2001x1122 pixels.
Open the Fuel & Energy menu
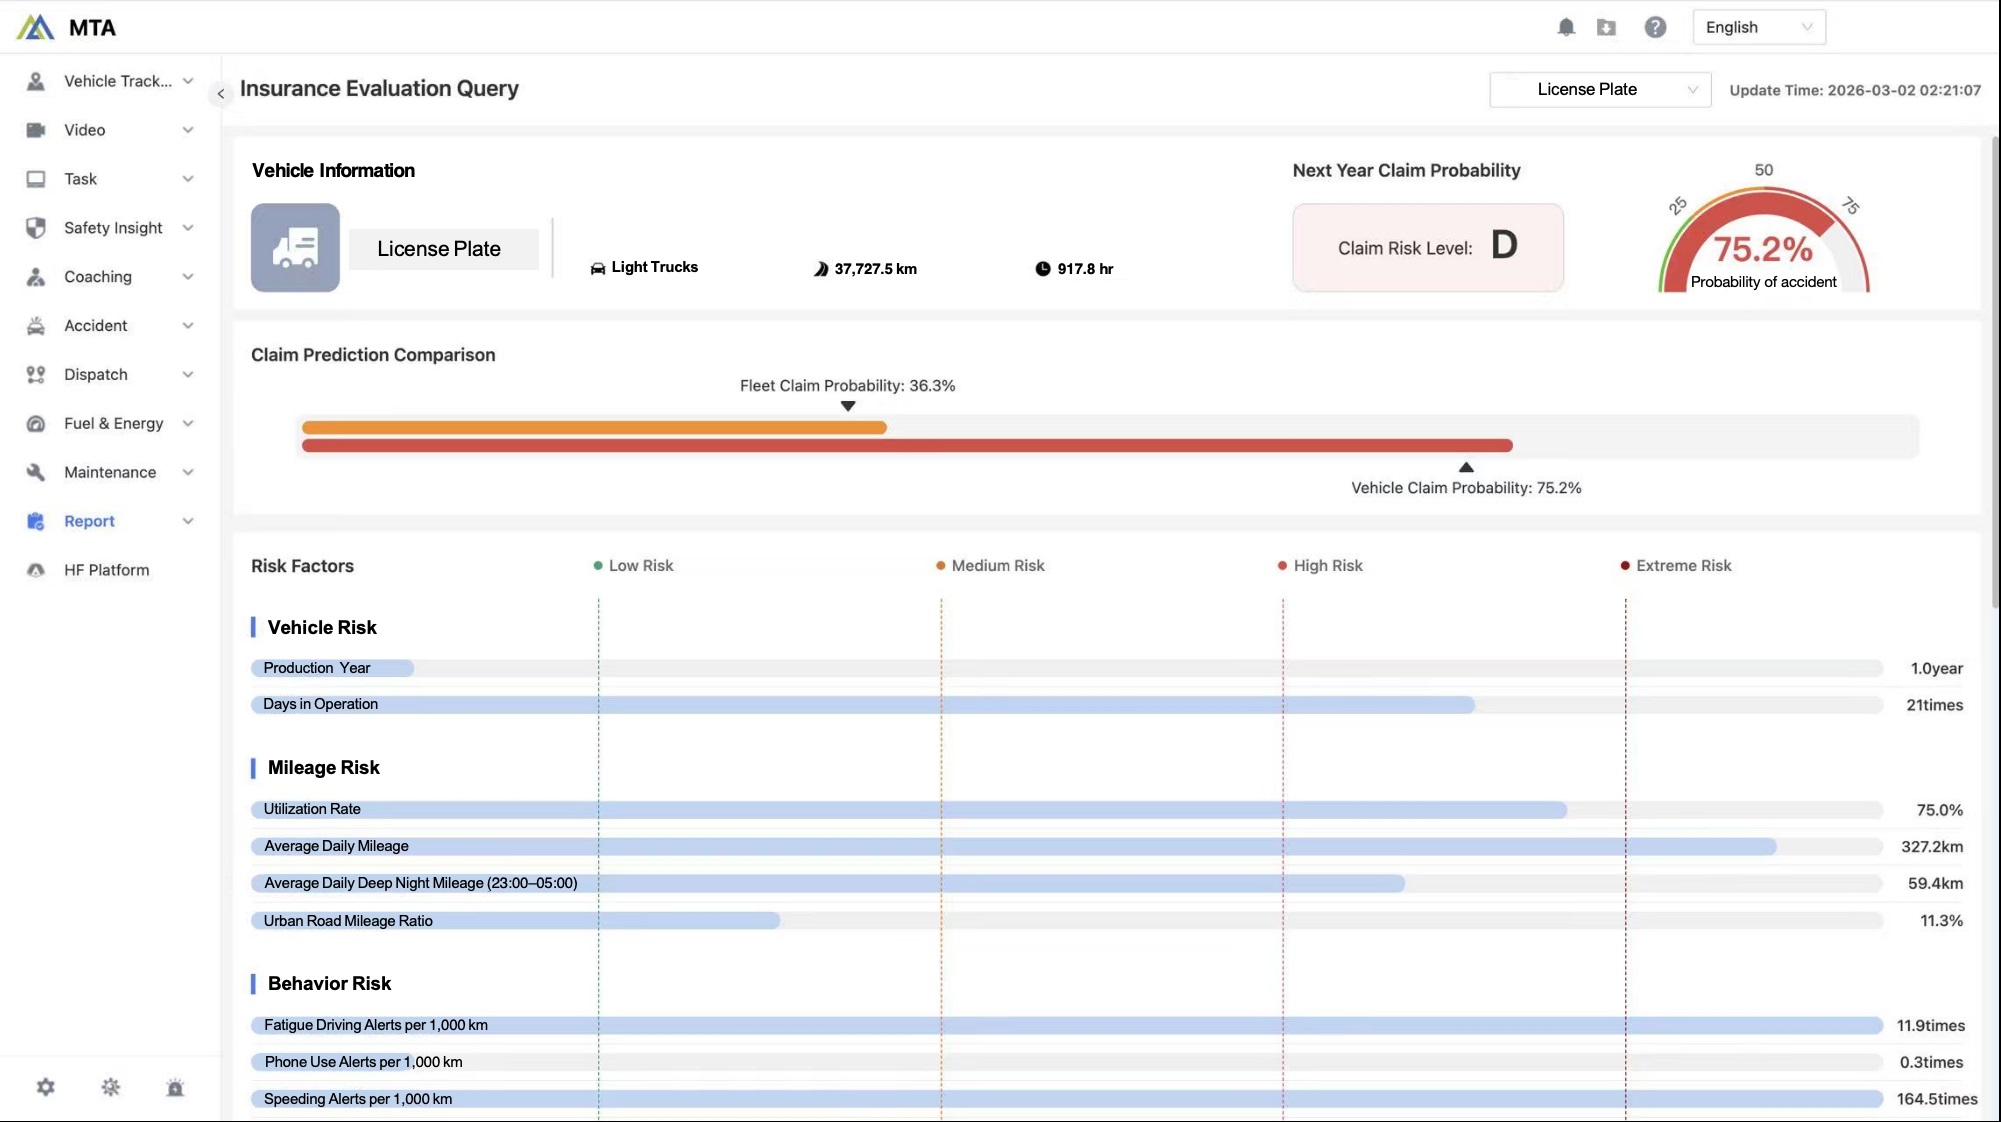pyautogui.click(x=113, y=423)
